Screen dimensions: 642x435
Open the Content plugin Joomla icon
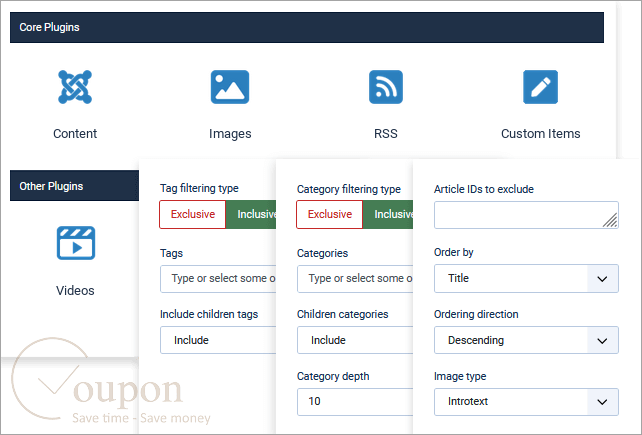point(75,87)
